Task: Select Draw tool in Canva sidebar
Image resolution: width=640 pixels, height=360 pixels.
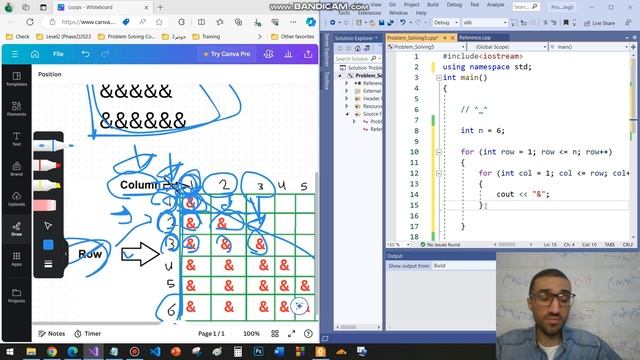Action: pyautogui.click(x=16, y=229)
